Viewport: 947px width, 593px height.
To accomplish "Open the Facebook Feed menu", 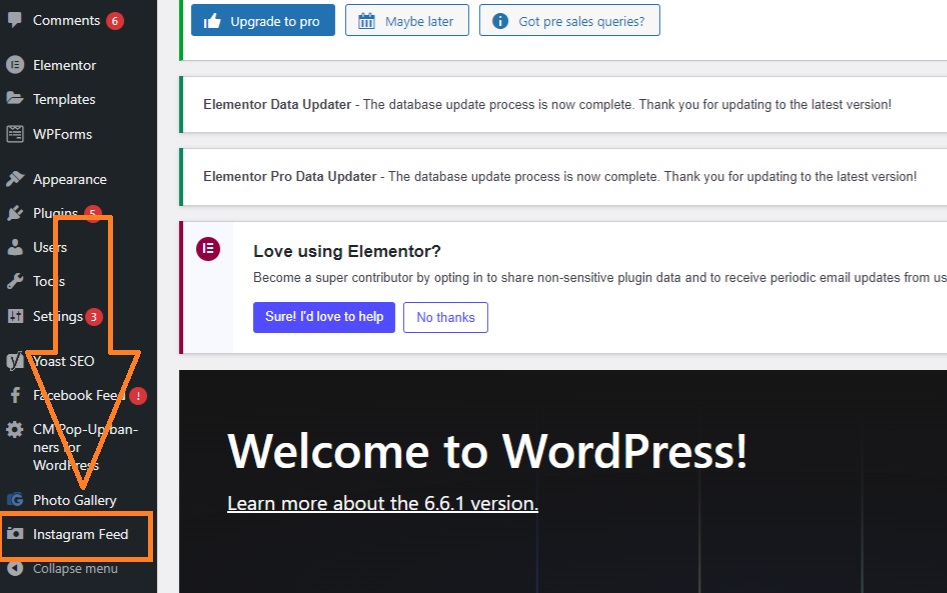I will 79,396.
